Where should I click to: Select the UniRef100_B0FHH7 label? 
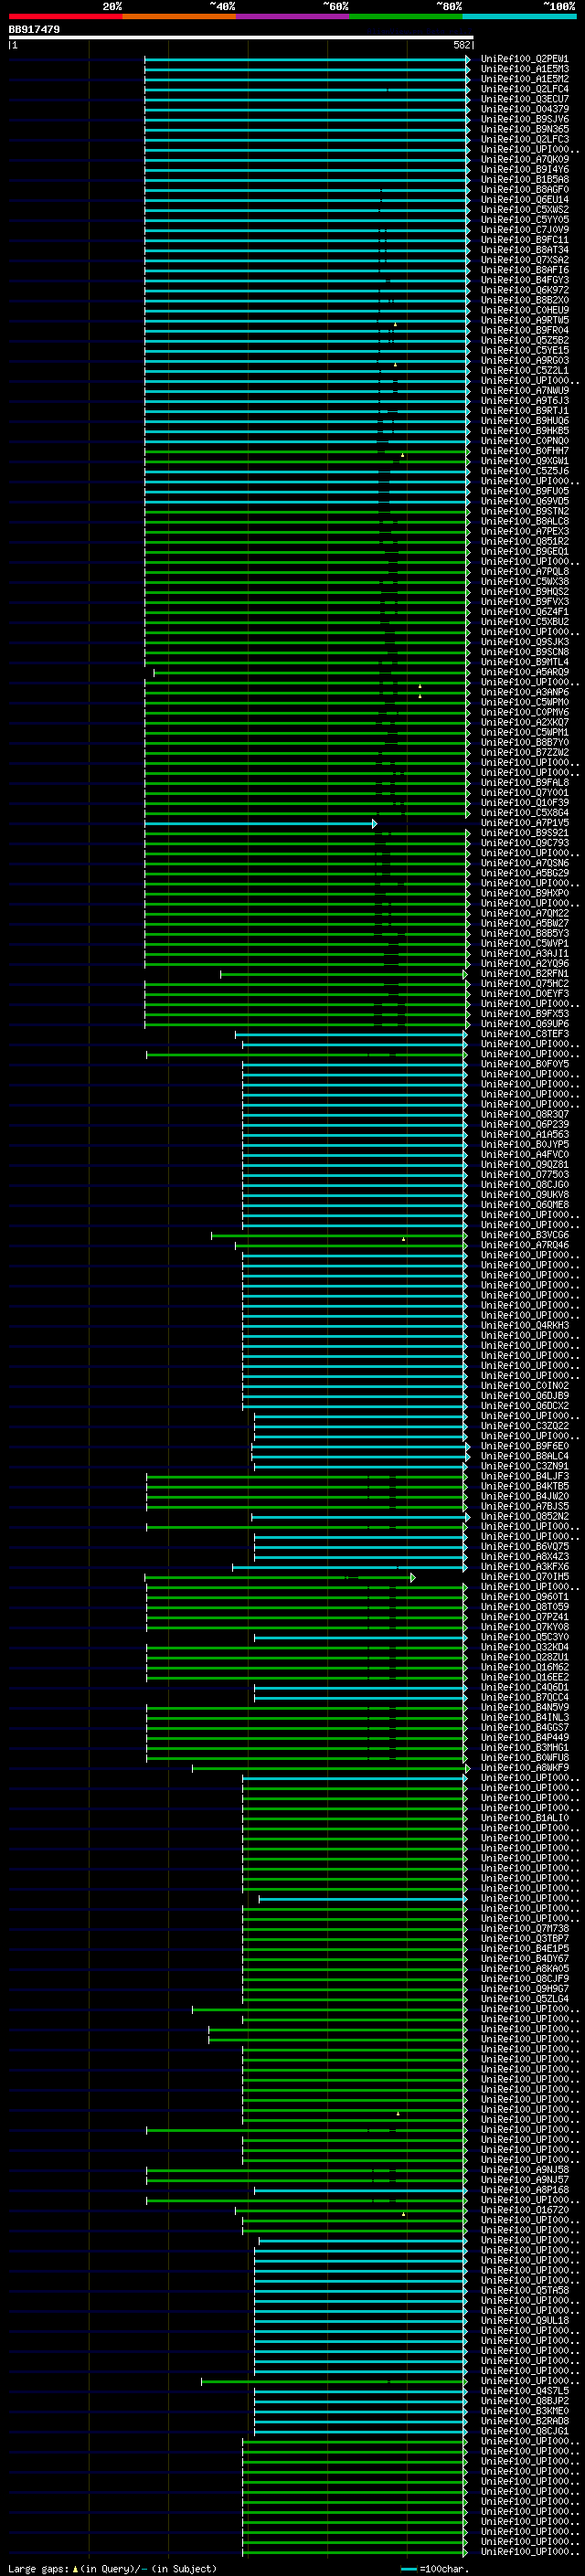point(525,451)
